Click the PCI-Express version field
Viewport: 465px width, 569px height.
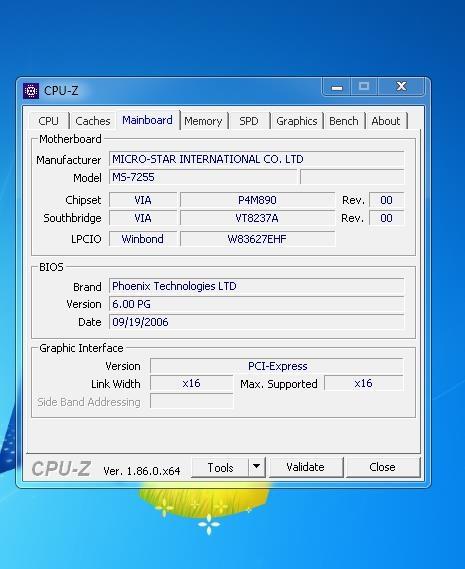(277, 366)
